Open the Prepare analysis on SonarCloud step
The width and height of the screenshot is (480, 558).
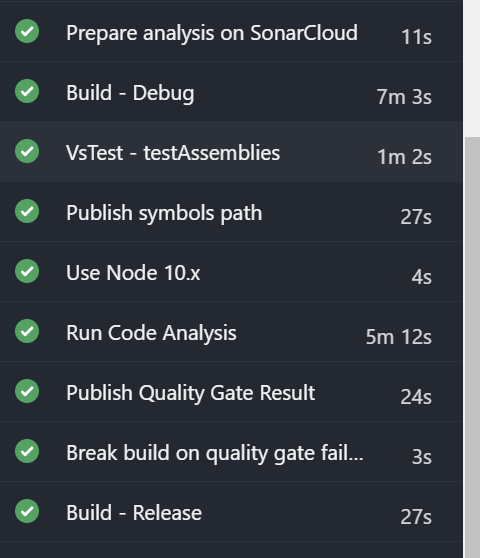231,31
